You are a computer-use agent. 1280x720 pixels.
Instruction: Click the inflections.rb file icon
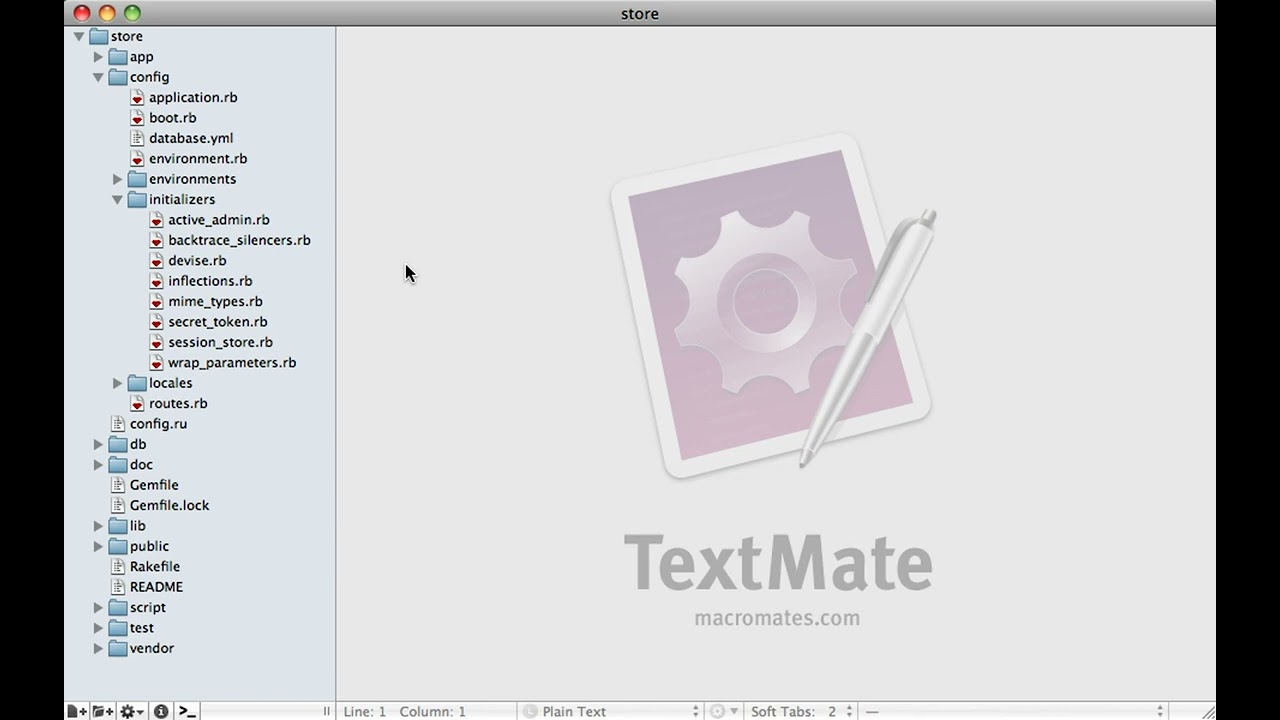coord(156,281)
